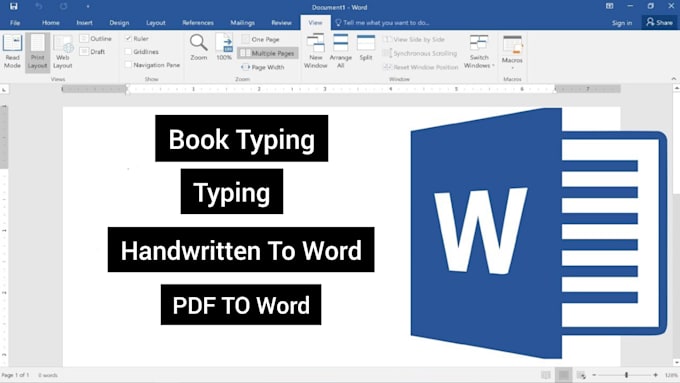Click Reset Window Position
Viewport: 680px width, 383px height.
click(x=421, y=67)
